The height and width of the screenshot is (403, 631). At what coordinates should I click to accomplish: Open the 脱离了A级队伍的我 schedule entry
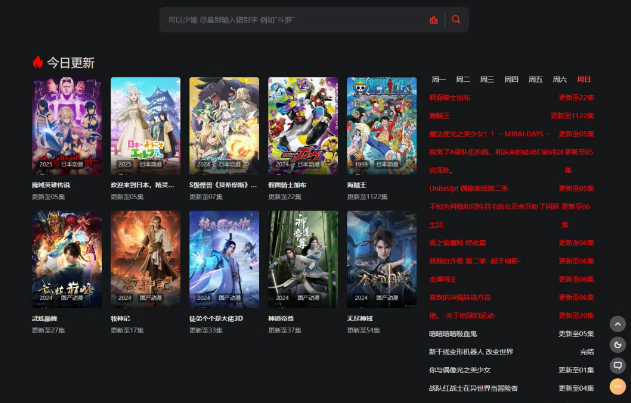click(x=511, y=161)
